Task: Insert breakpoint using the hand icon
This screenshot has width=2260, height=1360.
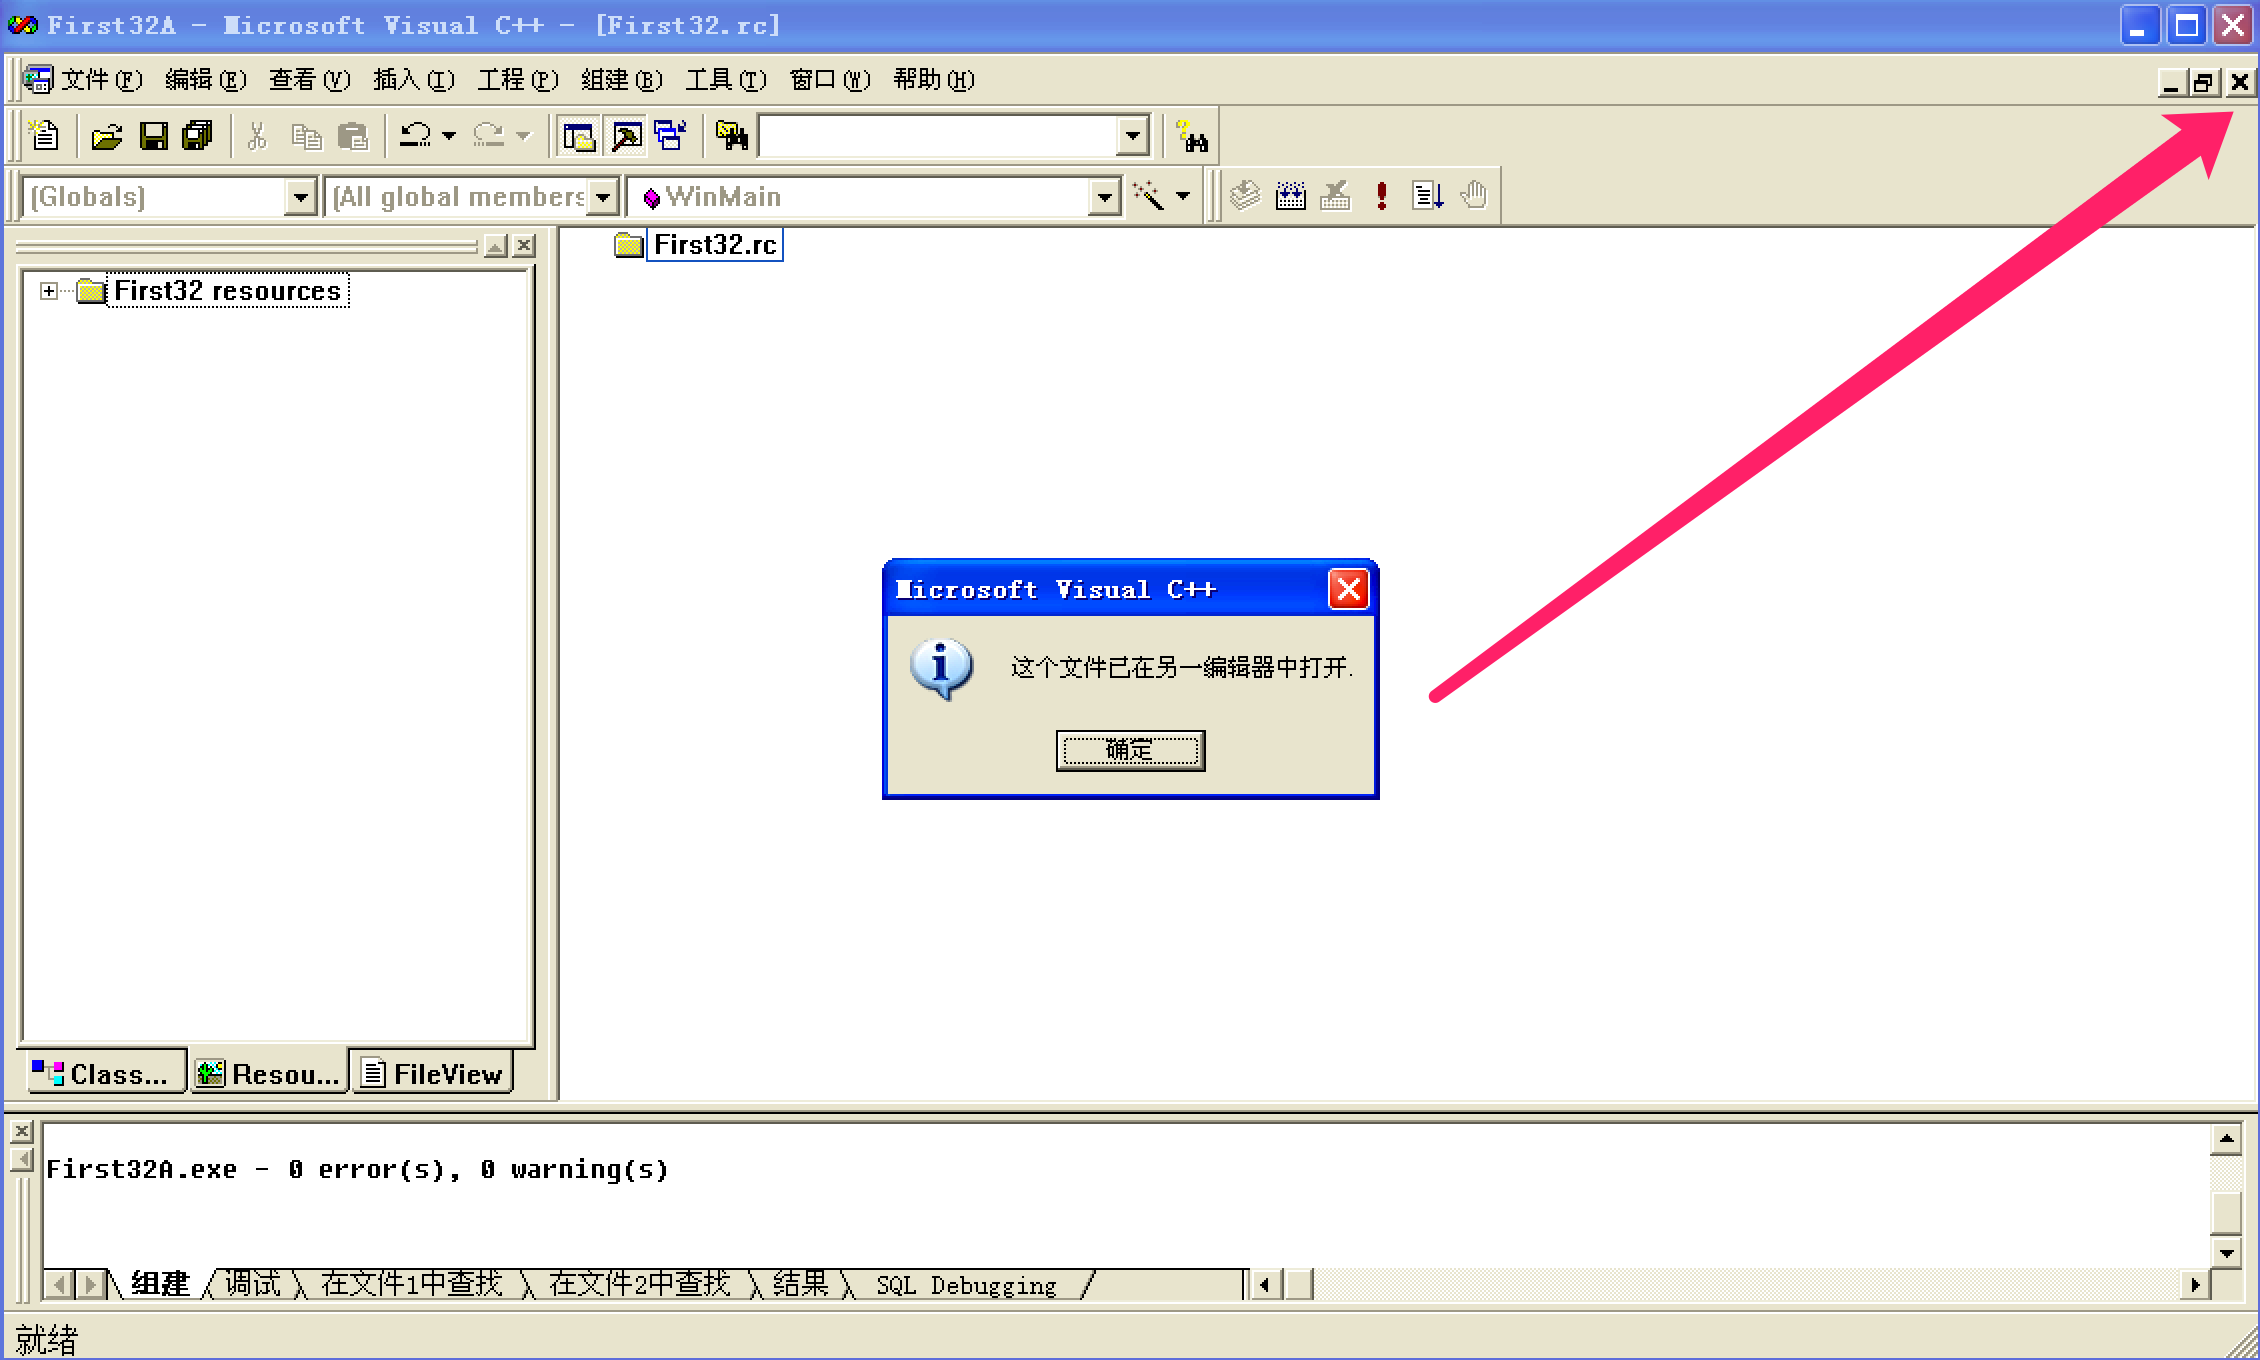Action: 1474,195
